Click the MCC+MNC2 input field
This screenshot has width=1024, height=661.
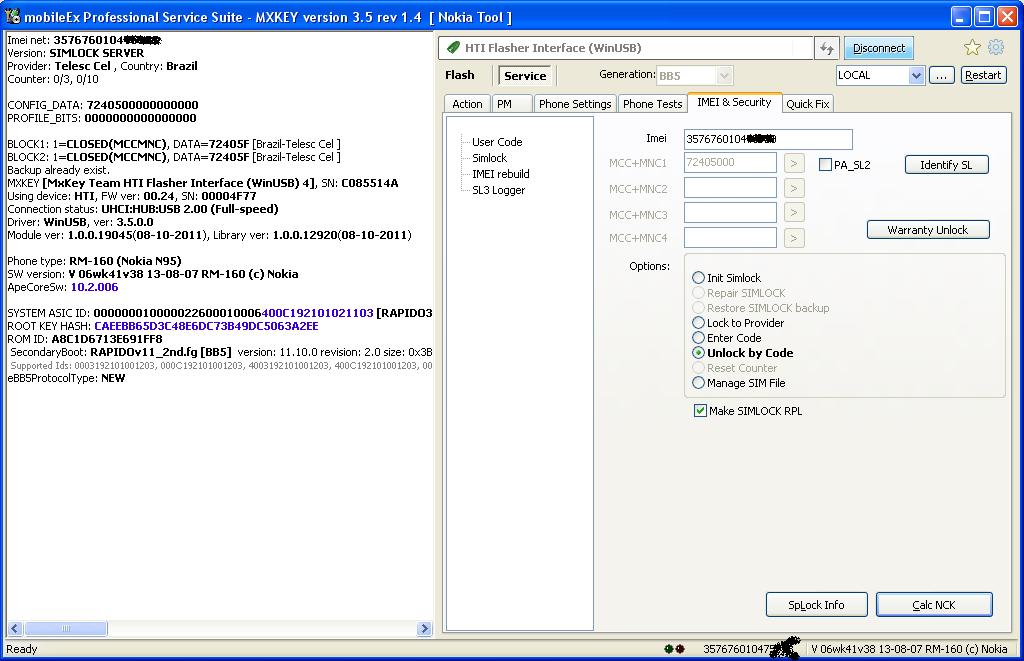pyautogui.click(x=730, y=189)
